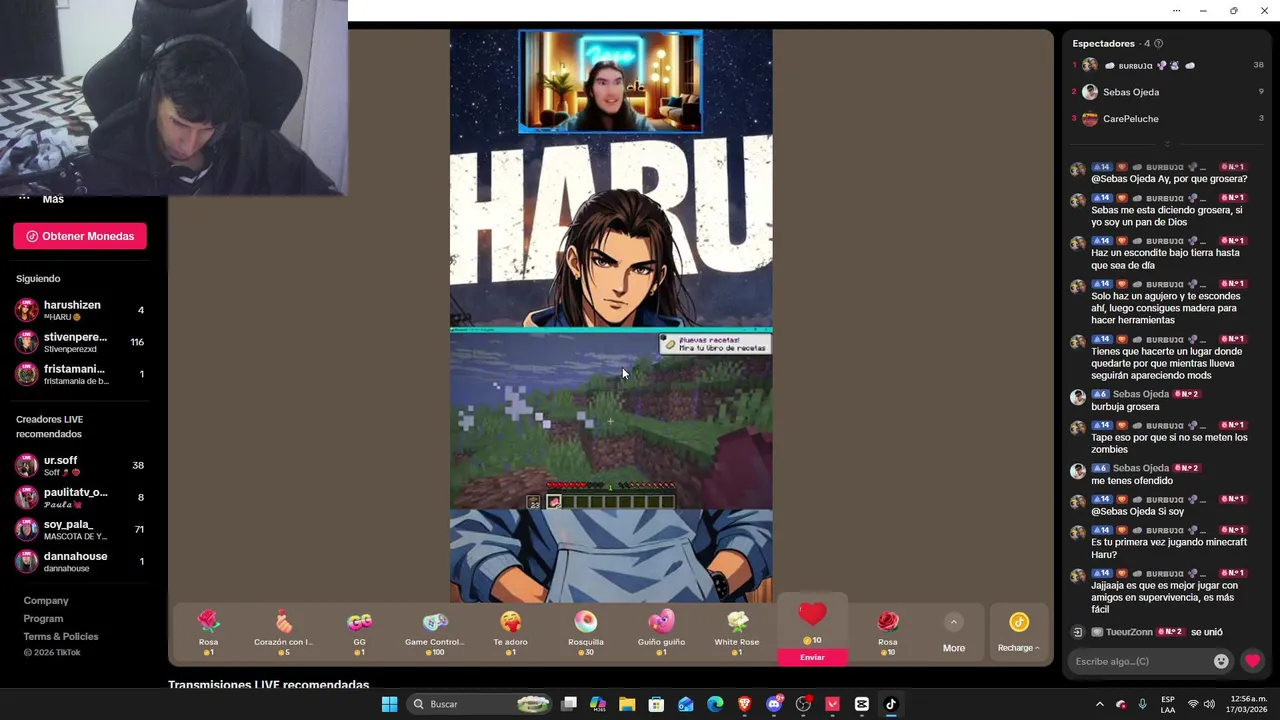1280x720 pixels.
Task: Click harushizen avatar in sidebar
Action: (x=26, y=310)
